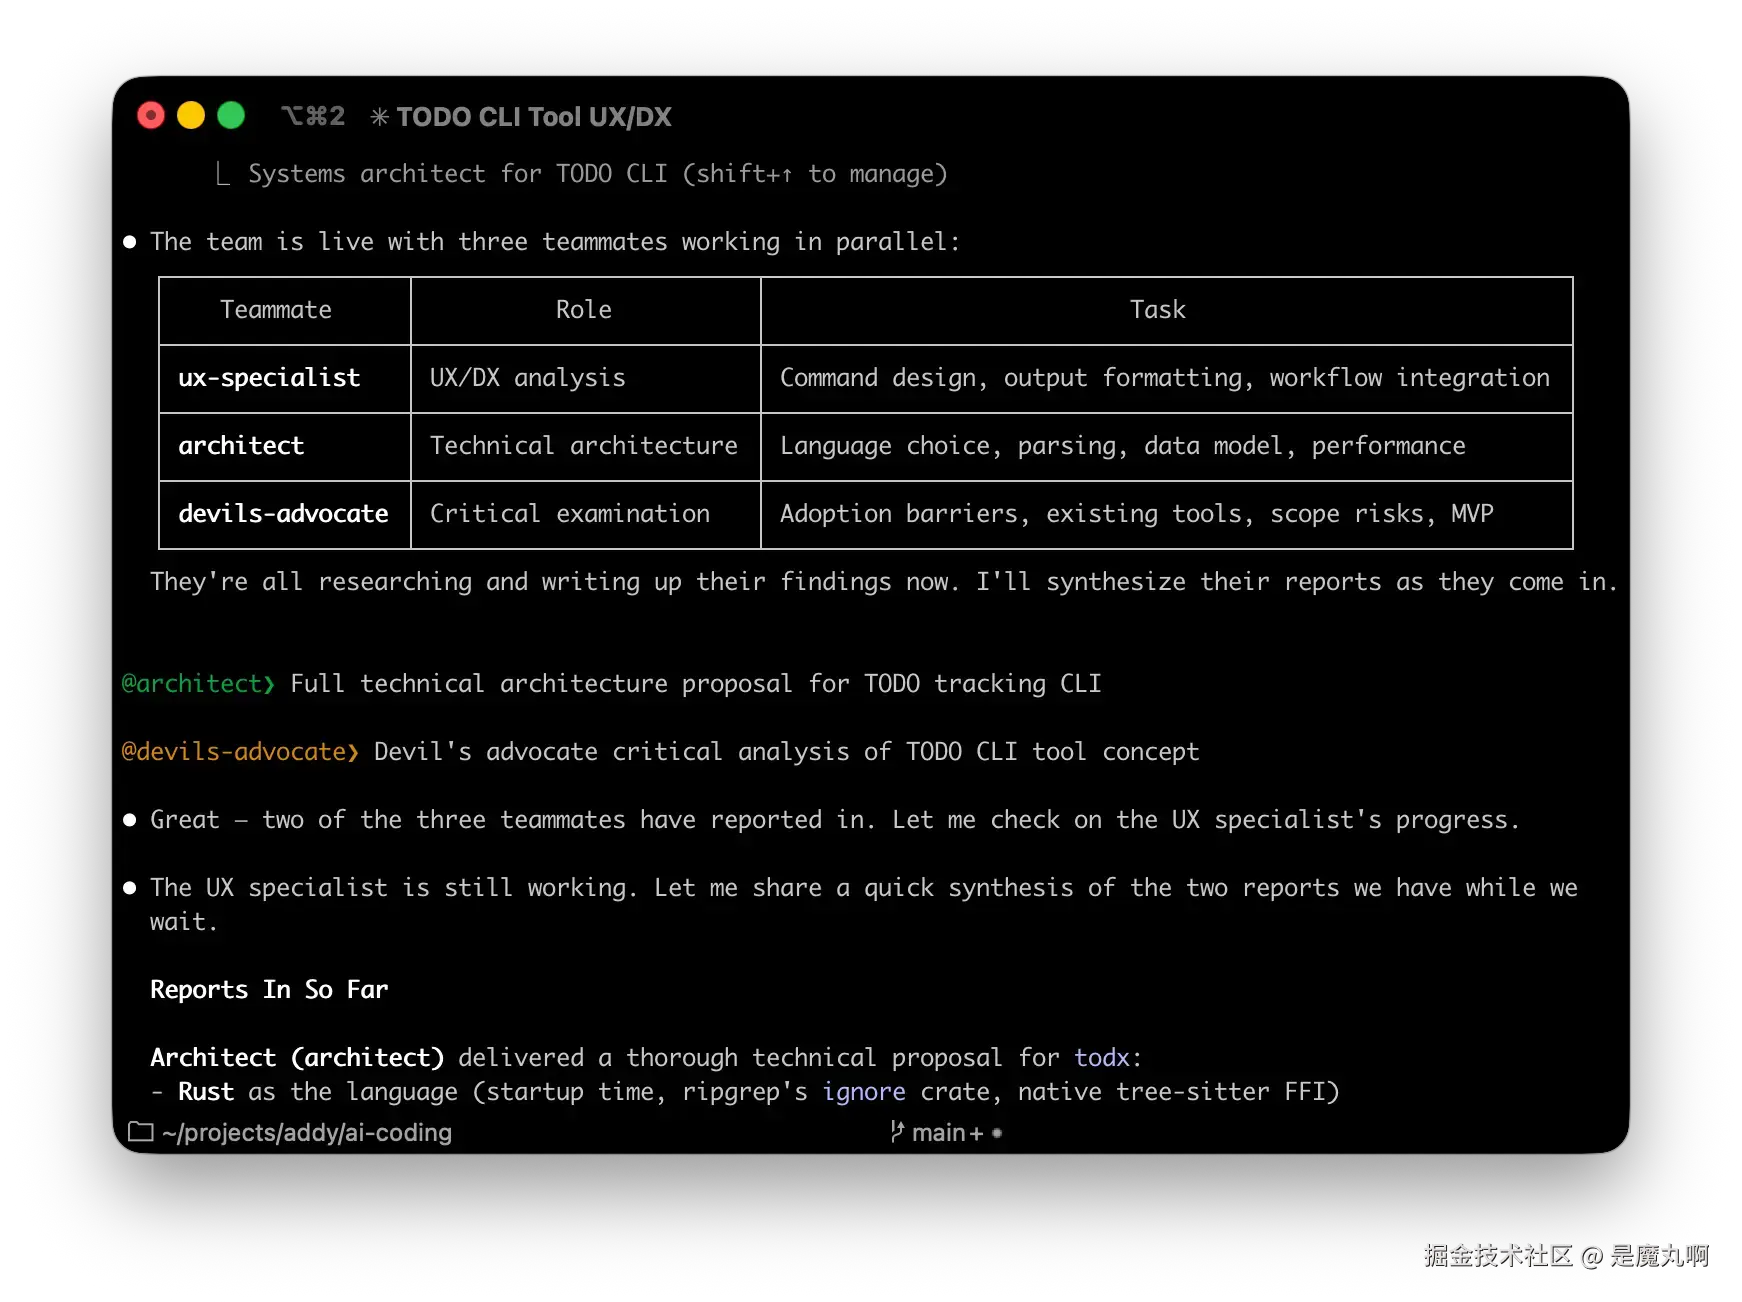1742x1302 pixels.
Task: Maximize the terminal with the green button
Action: pos(231,116)
